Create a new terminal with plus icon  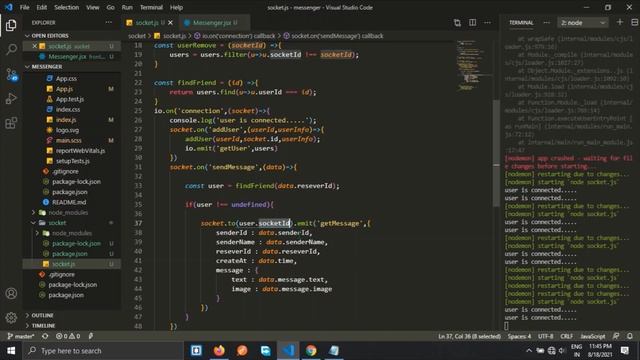point(620,22)
